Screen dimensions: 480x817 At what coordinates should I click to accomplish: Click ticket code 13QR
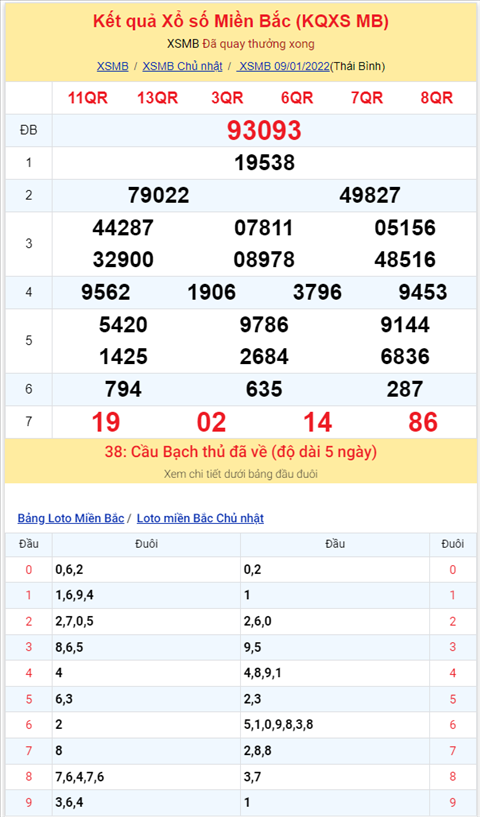157,97
